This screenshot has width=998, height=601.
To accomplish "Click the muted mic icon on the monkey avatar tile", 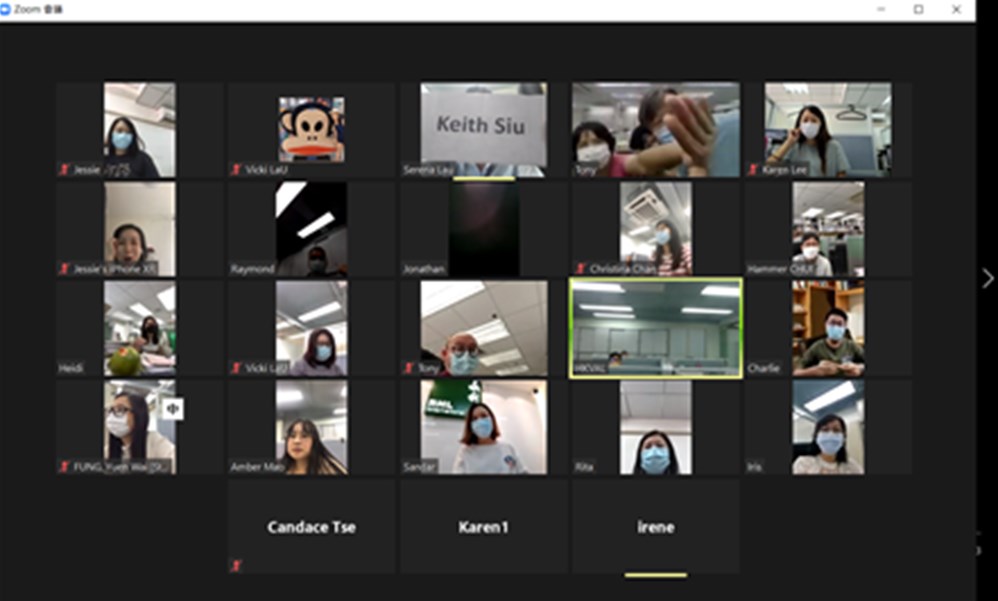I will (x=236, y=170).
